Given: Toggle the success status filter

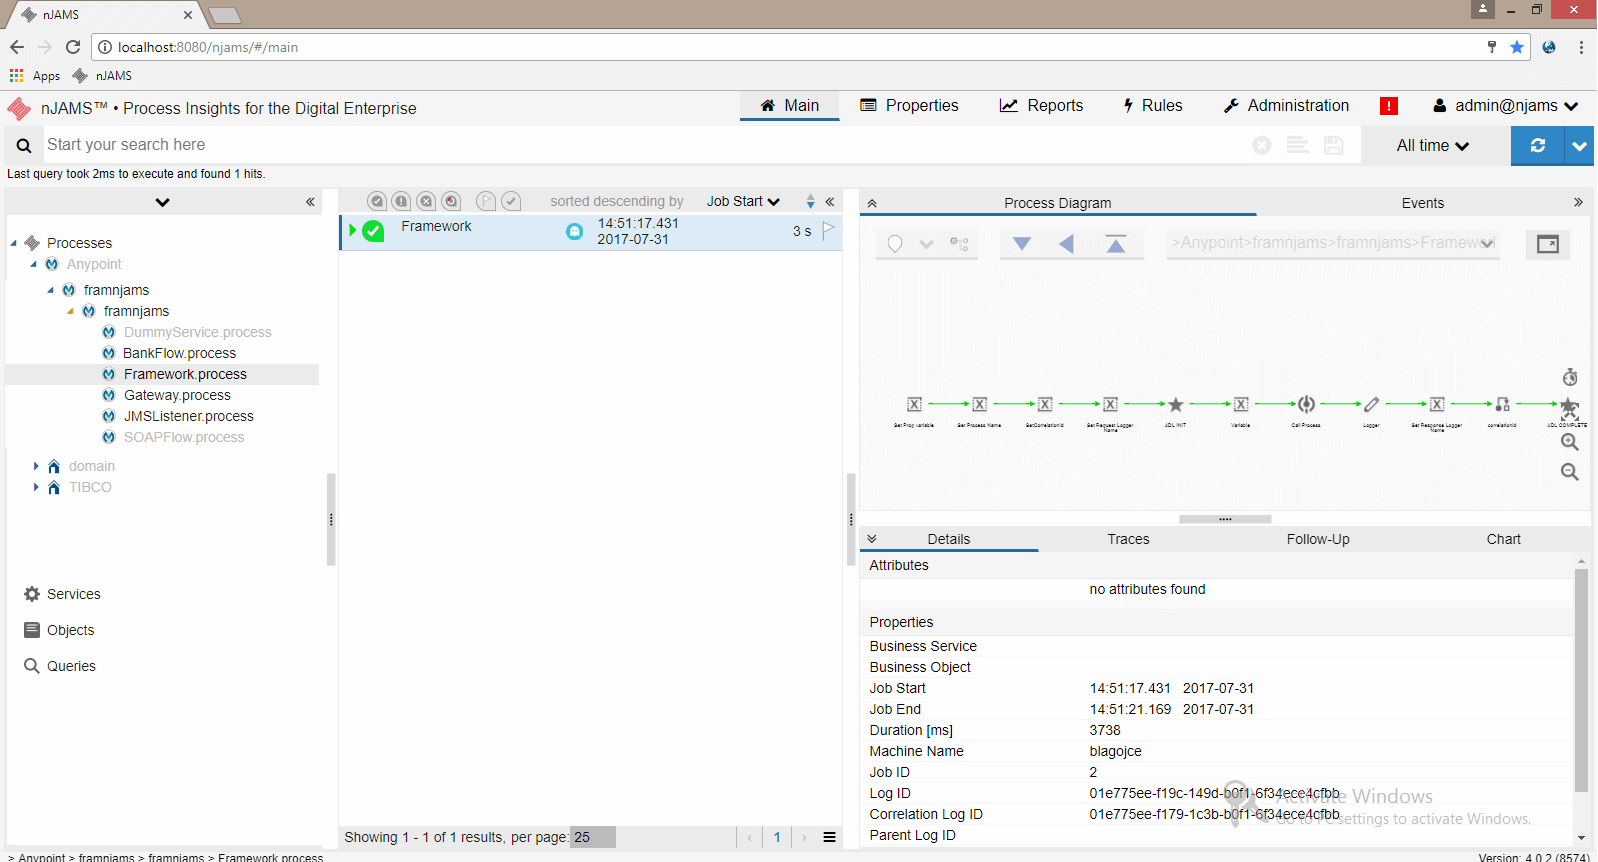Looking at the screenshot, I should (376, 201).
